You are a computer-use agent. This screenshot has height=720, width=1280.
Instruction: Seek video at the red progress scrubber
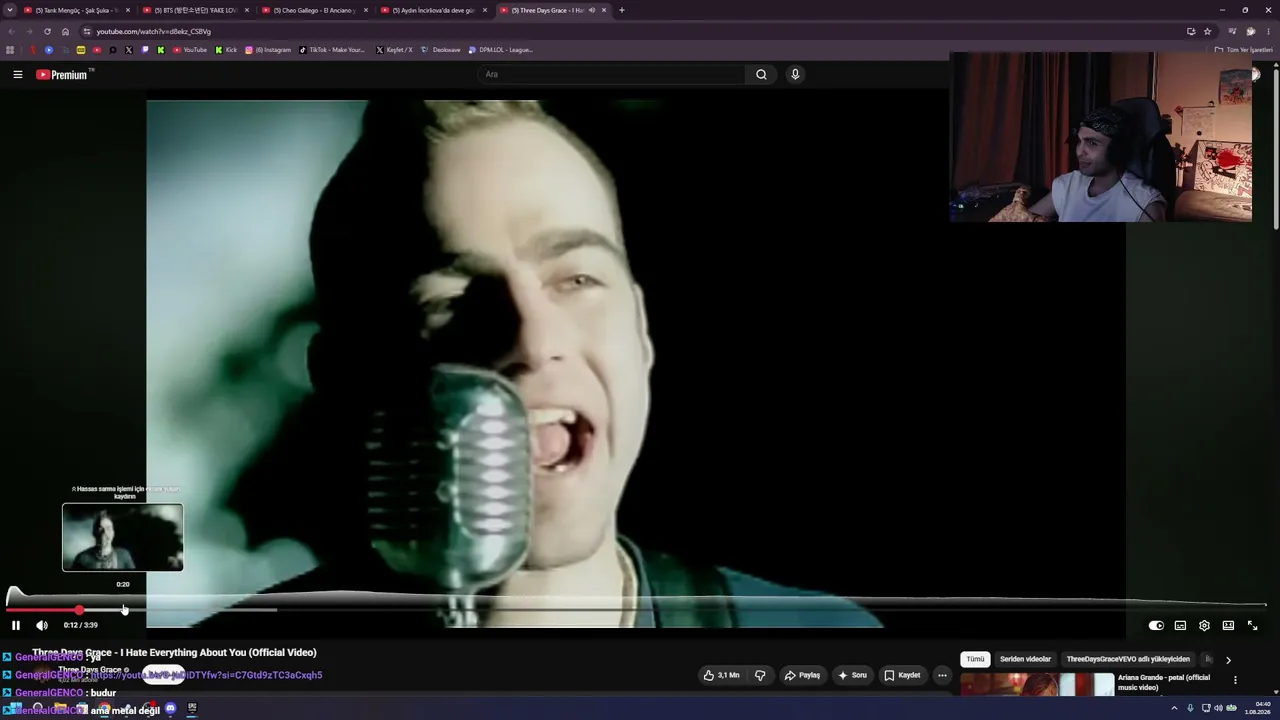(79, 609)
